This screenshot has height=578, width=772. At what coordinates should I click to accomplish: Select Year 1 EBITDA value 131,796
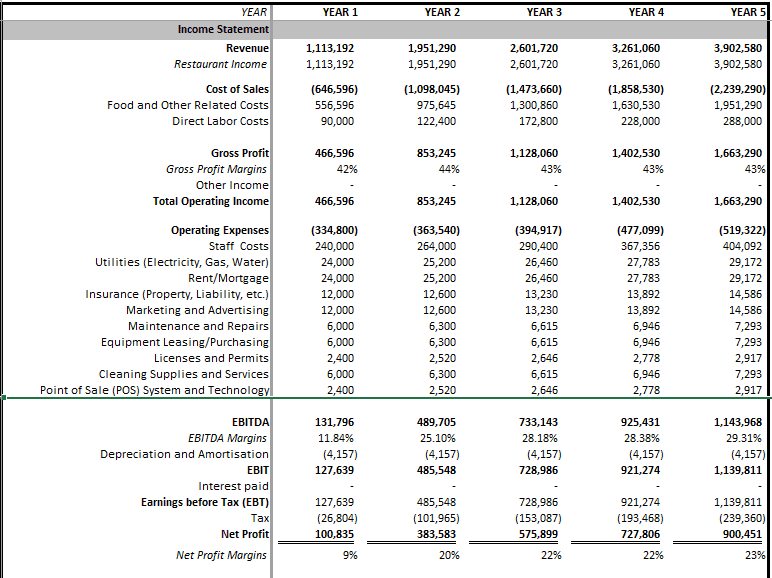click(335, 422)
